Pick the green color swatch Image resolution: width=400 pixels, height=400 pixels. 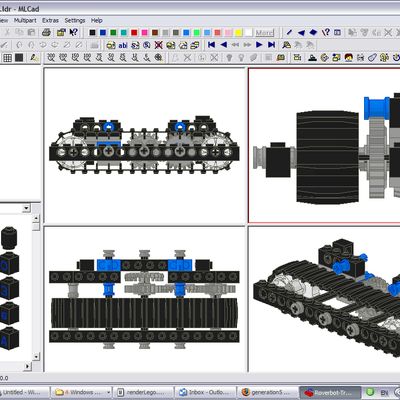point(113,33)
